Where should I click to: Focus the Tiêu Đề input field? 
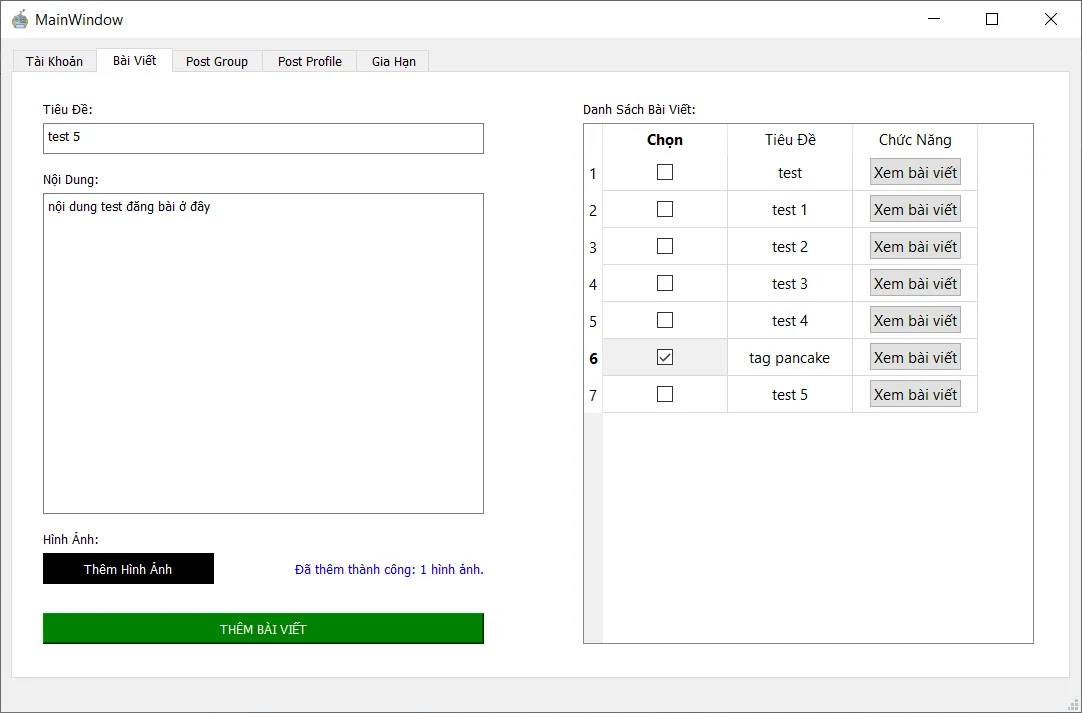pyautogui.click(x=263, y=138)
